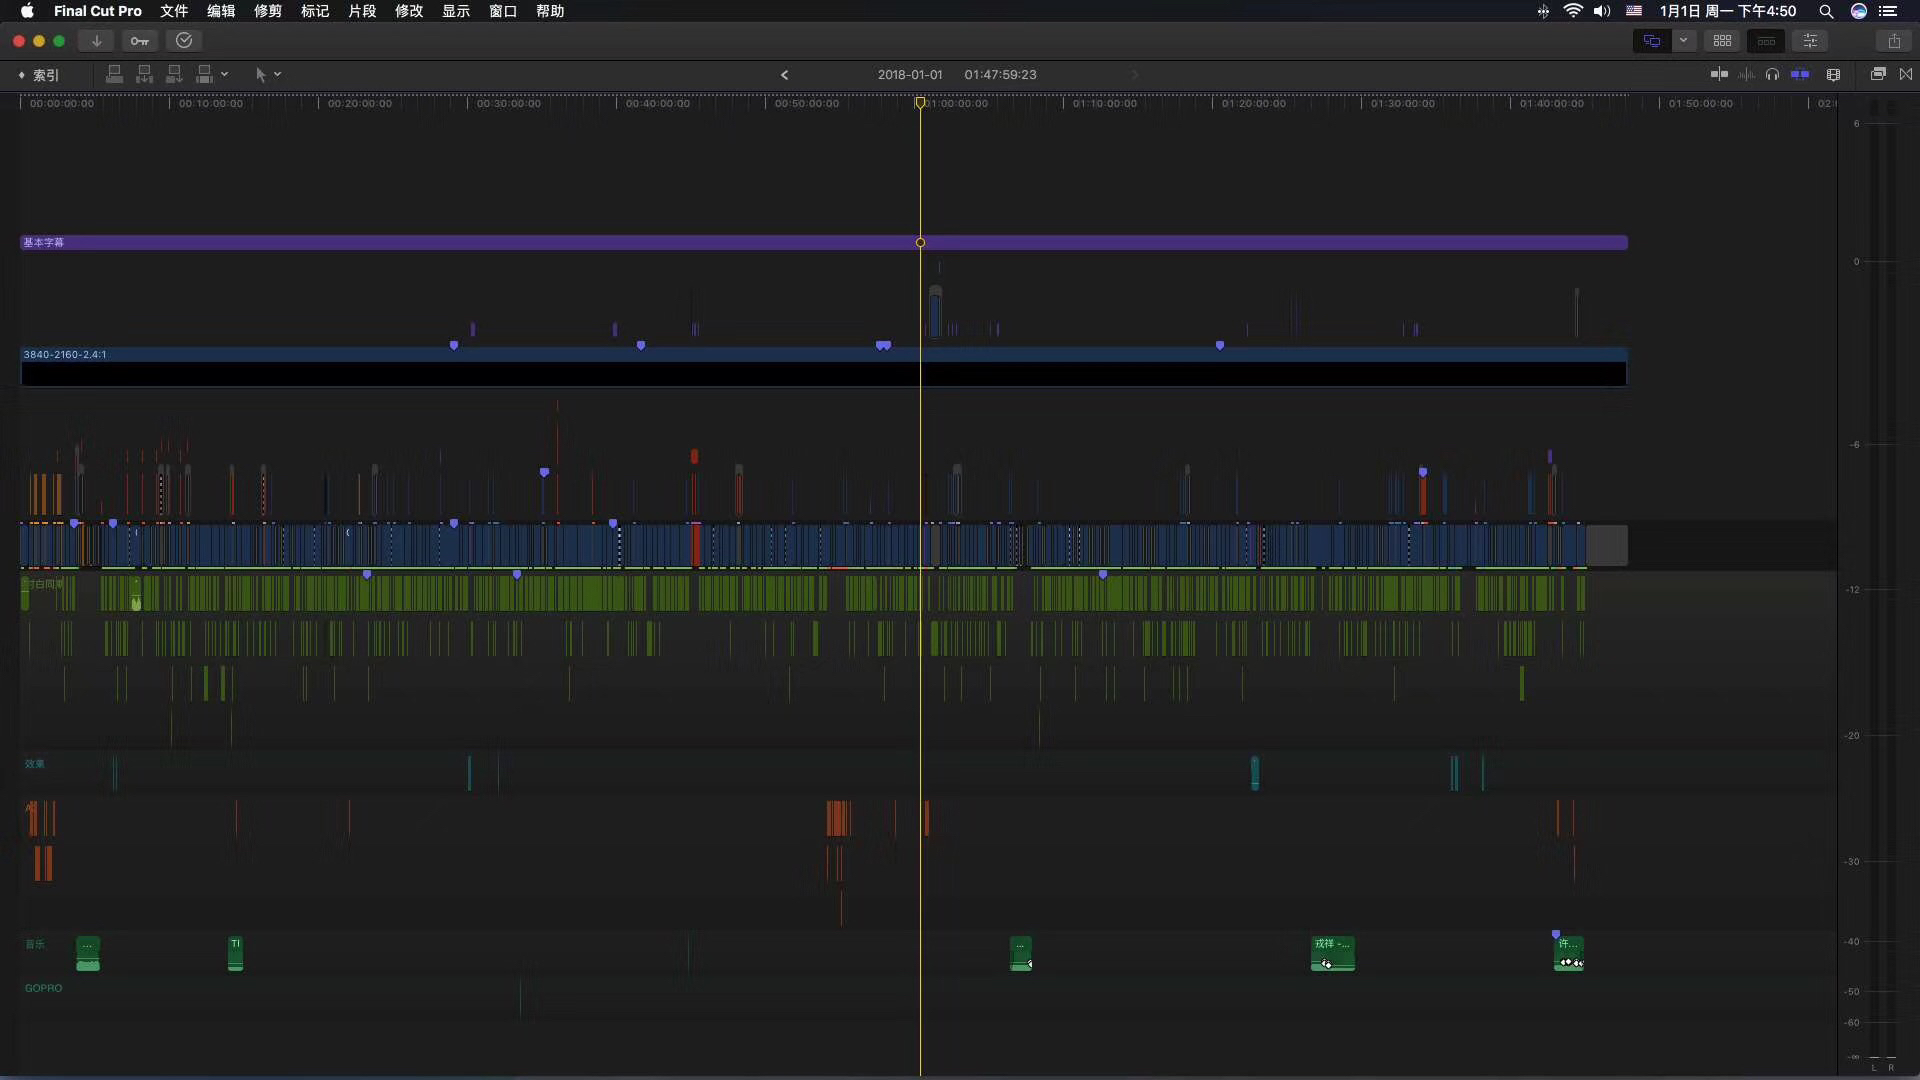Open the keyword editor key icon

point(139,41)
